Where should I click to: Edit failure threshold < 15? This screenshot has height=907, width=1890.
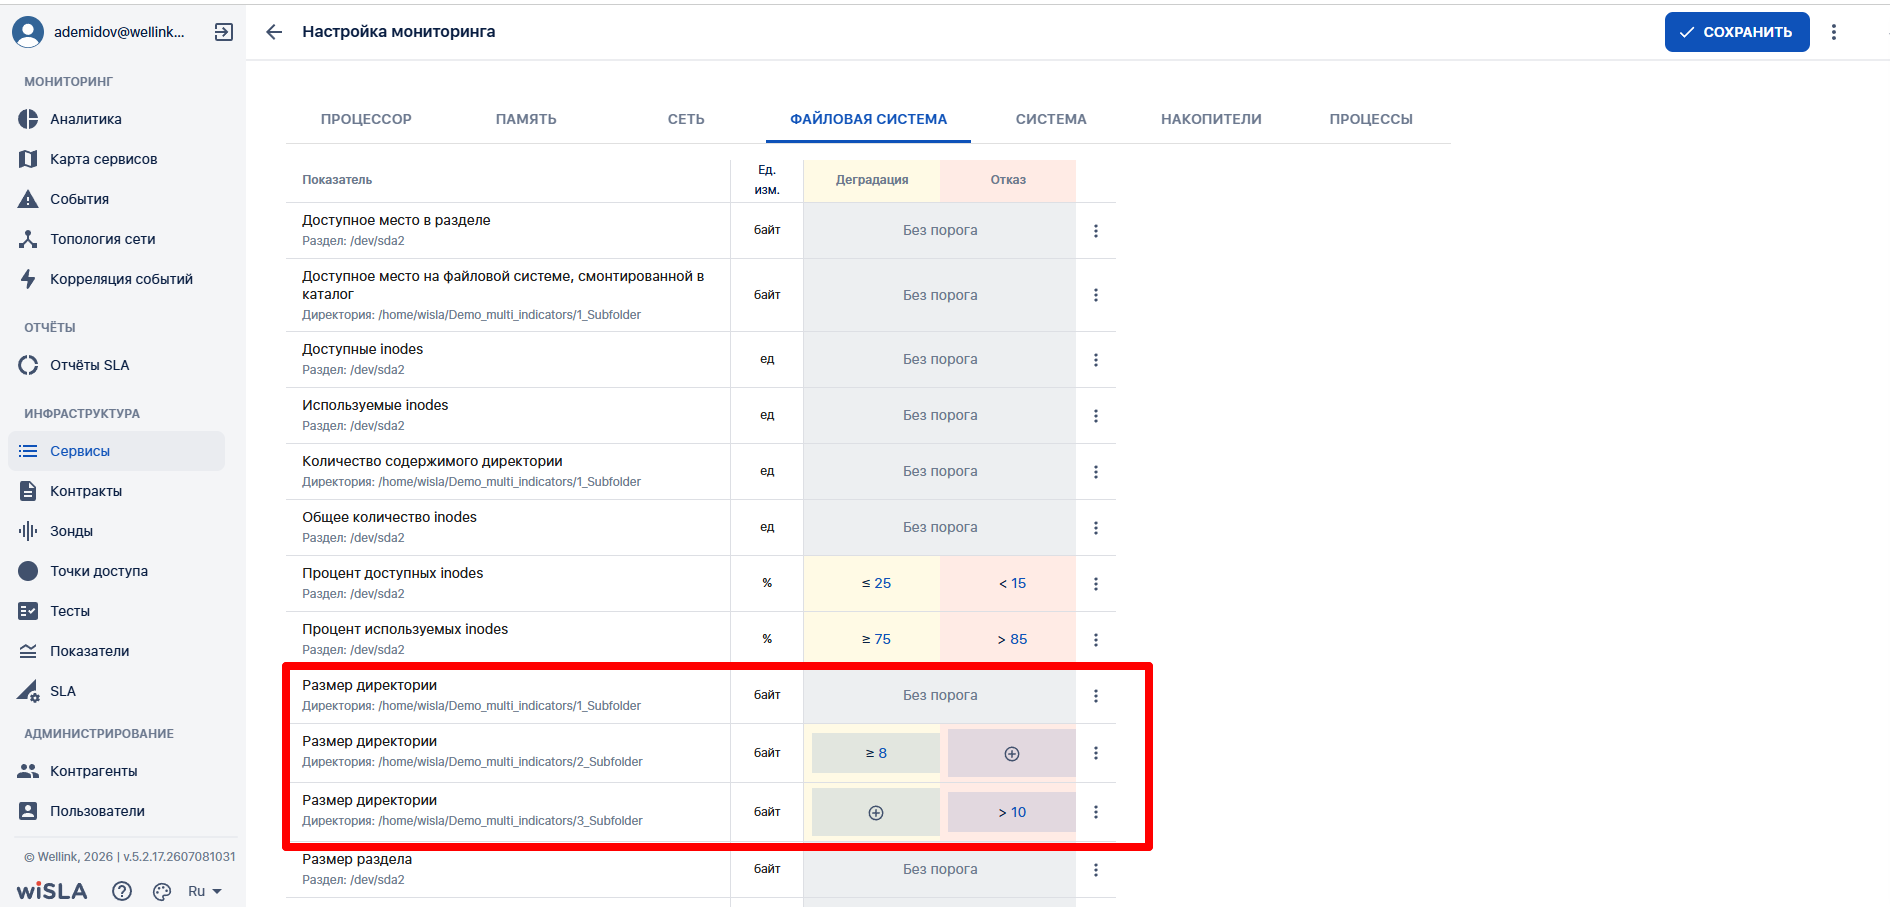pos(1012,583)
